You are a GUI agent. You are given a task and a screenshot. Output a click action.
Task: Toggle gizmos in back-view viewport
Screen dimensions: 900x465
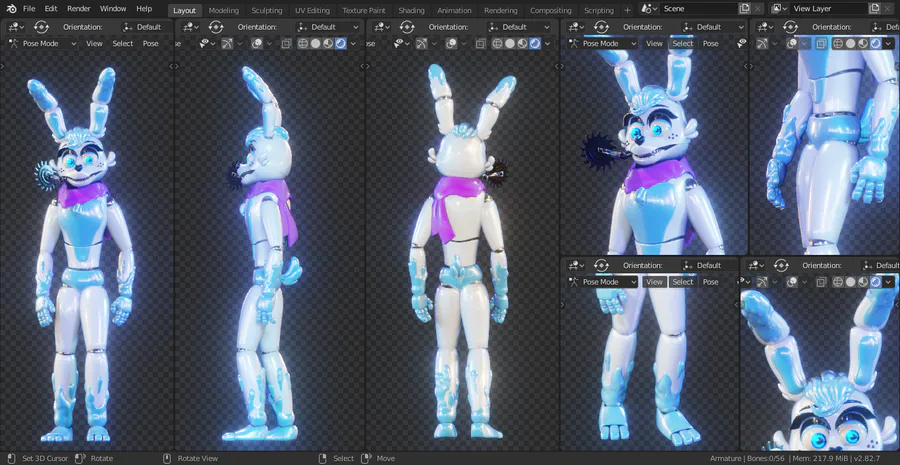[422, 44]
